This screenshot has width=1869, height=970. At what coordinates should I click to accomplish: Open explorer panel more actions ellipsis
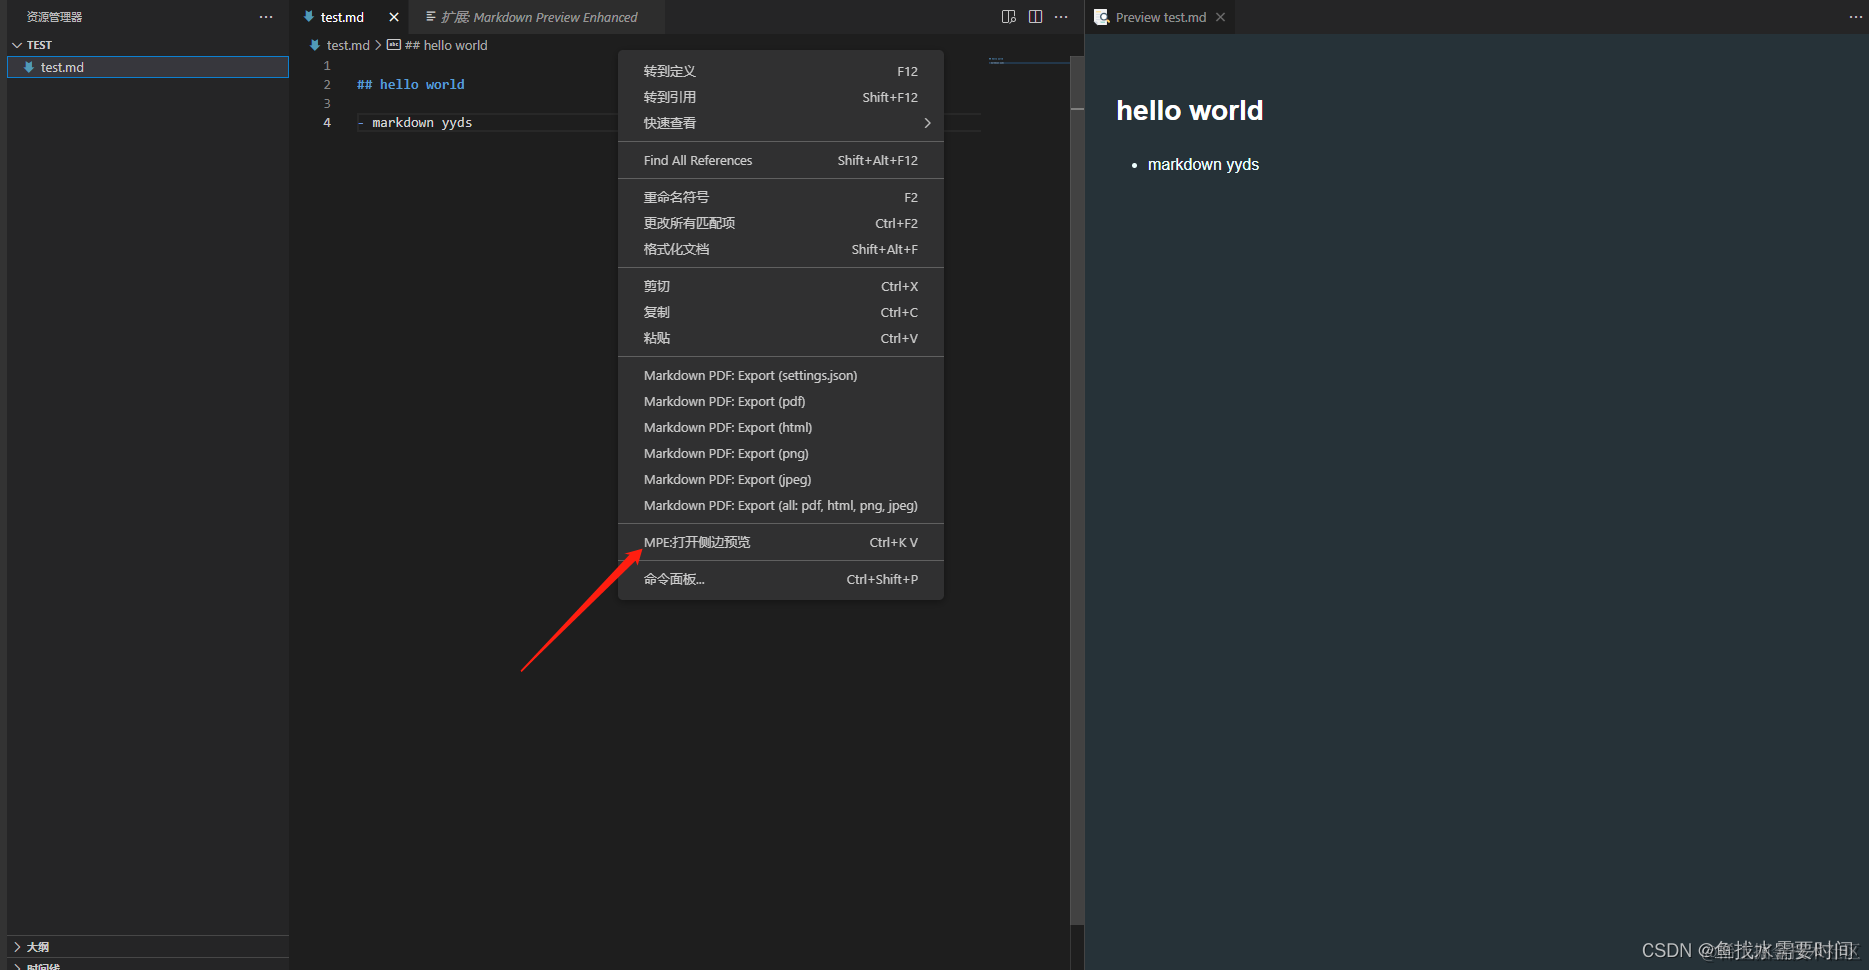[266, 17]
